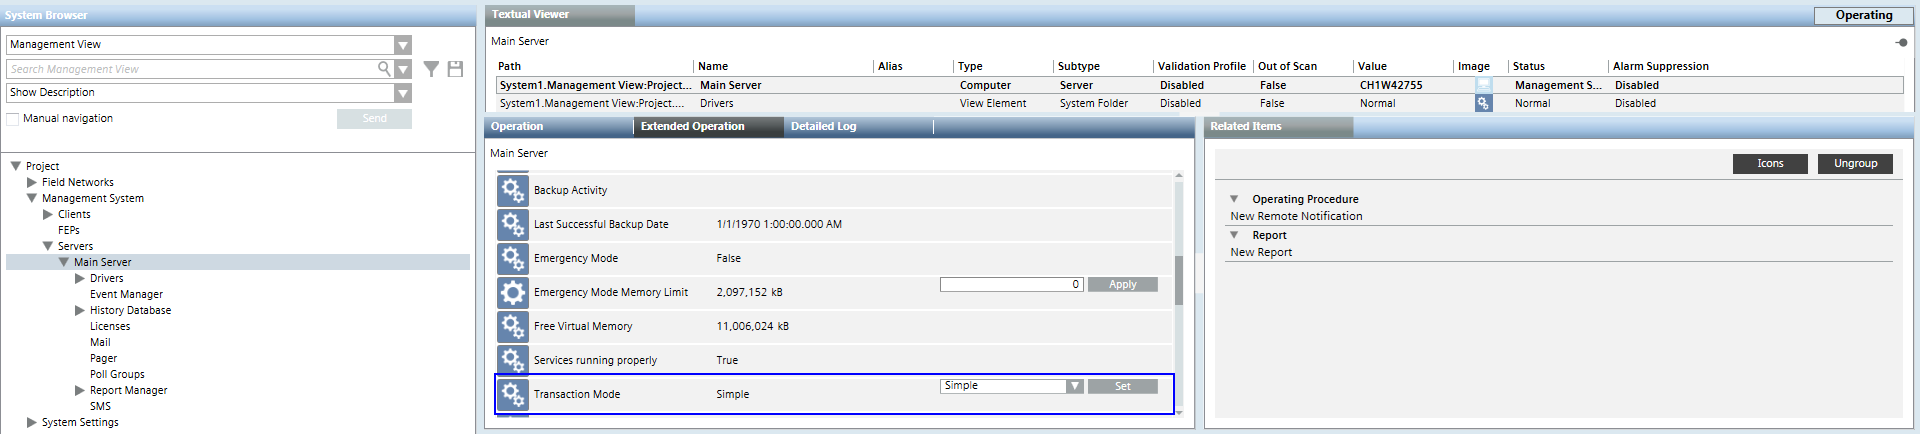
Task: Click the Backup Activity gear icon
Action: pyautogui.click(x=513, y=190)
